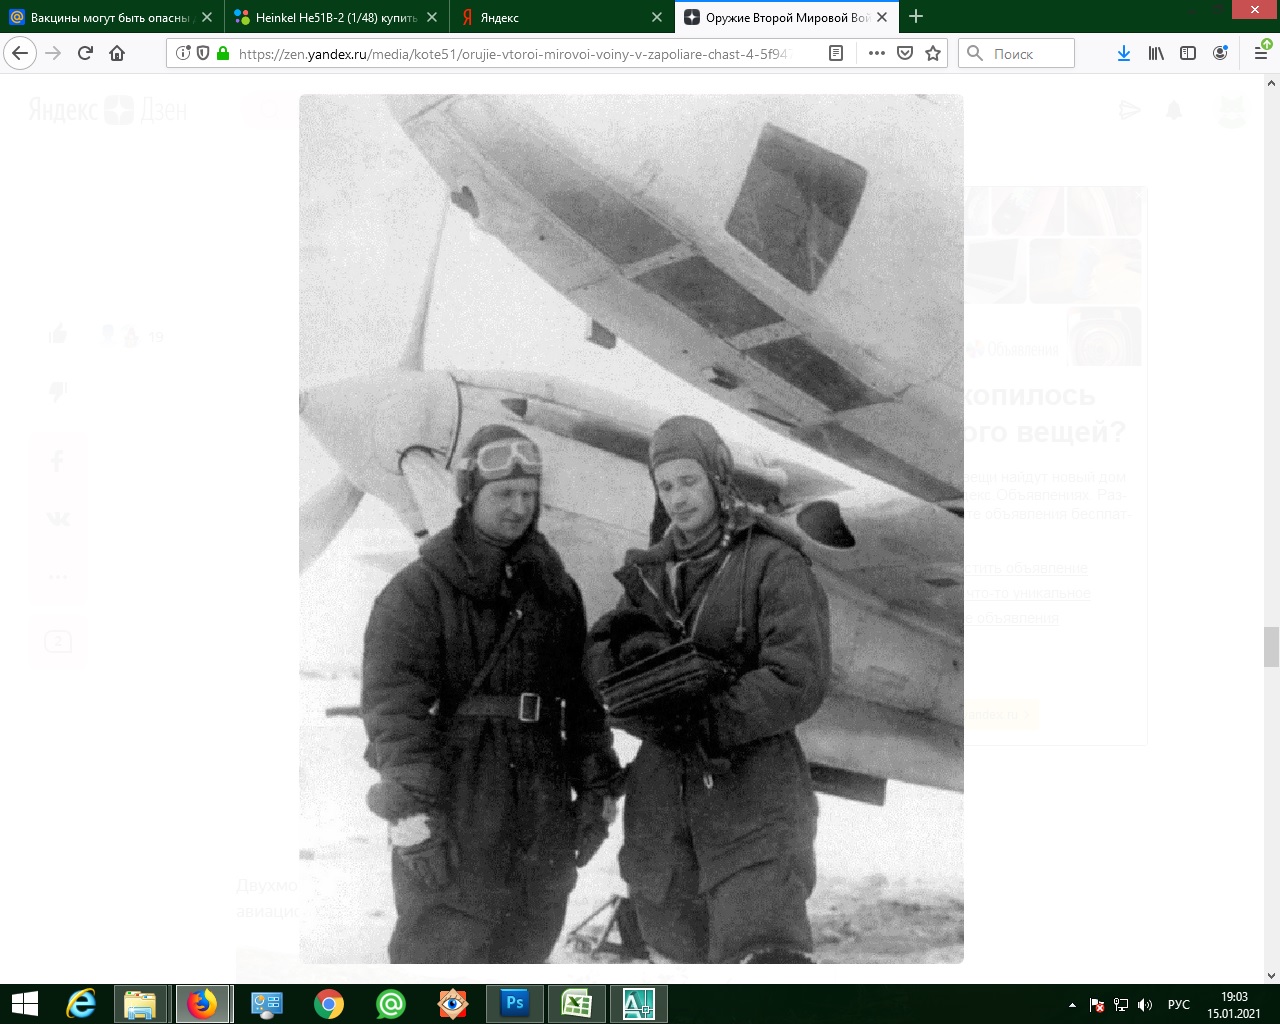Open the Firefox account icon
This screenshot has height=1028, width=1280.
point(1220,54)
